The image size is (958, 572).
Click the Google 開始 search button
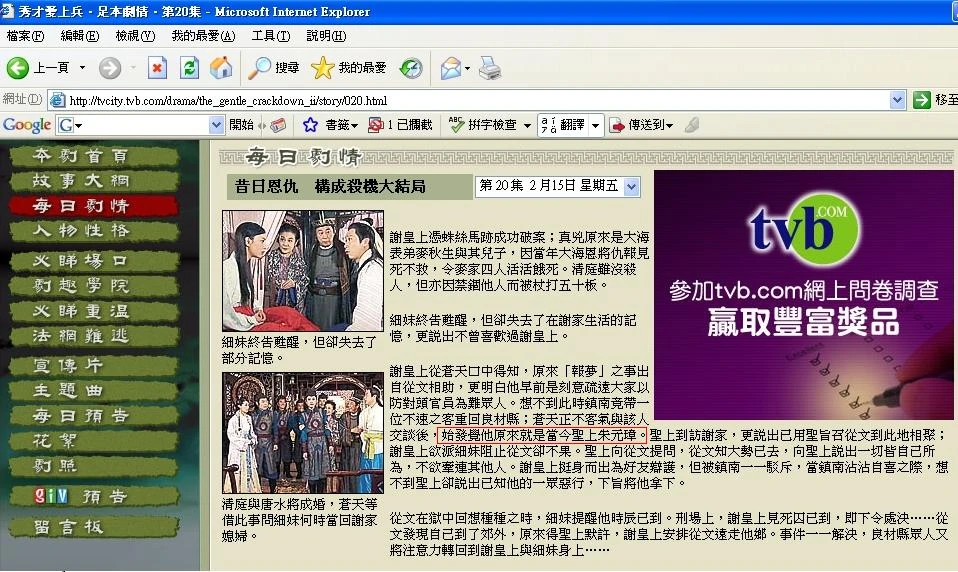(x=241, y=125)
